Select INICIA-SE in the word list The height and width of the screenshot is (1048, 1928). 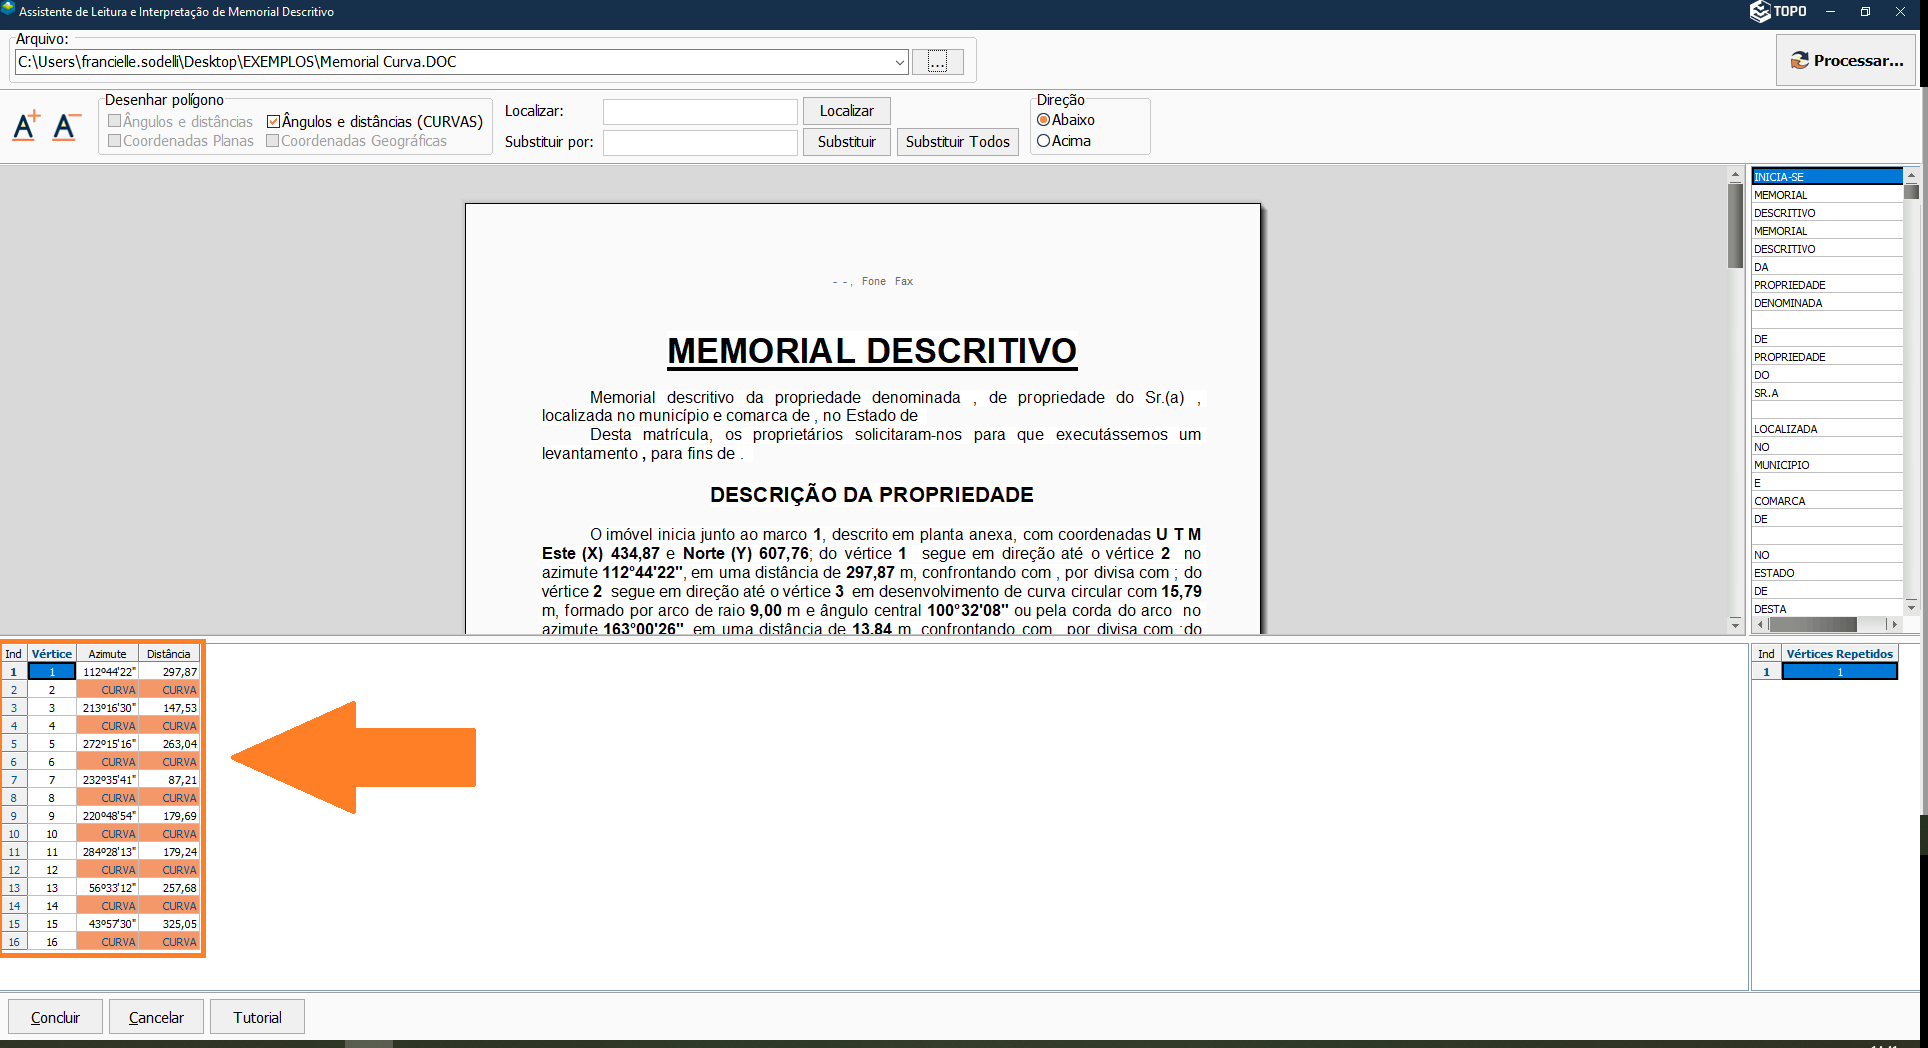click(1825, 177)
